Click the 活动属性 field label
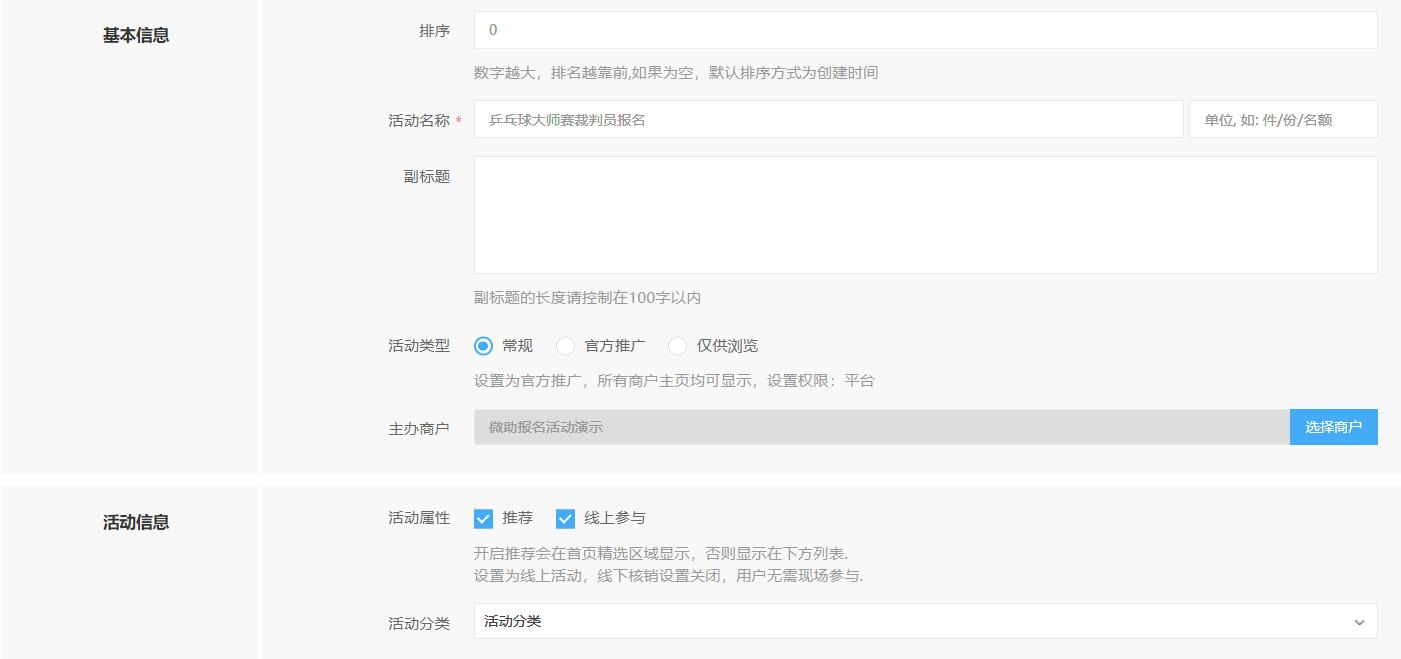1401x659 pixels. pyautogui.click(x=419, y=518)
